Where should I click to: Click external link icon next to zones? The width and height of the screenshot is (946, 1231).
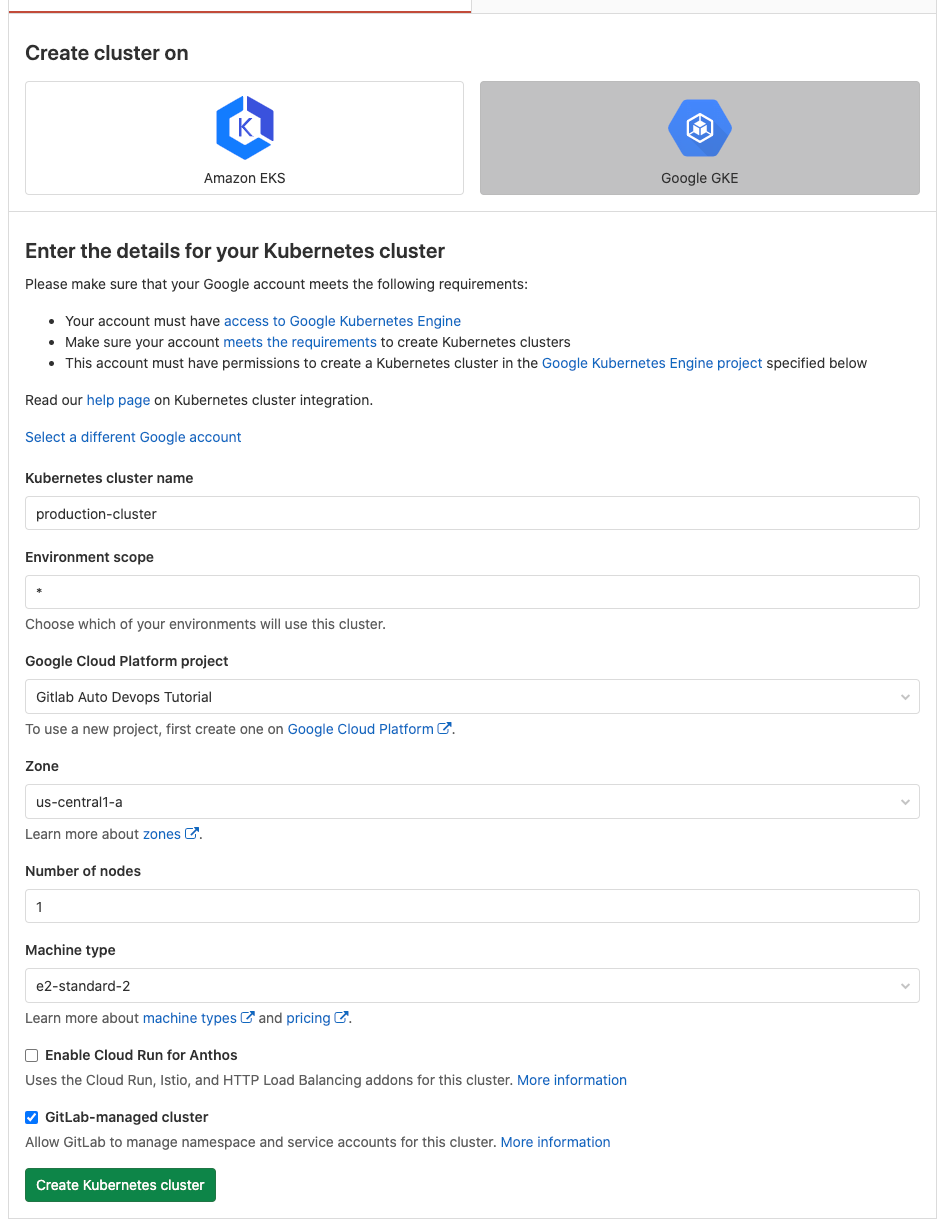click(x=190, y=833)
